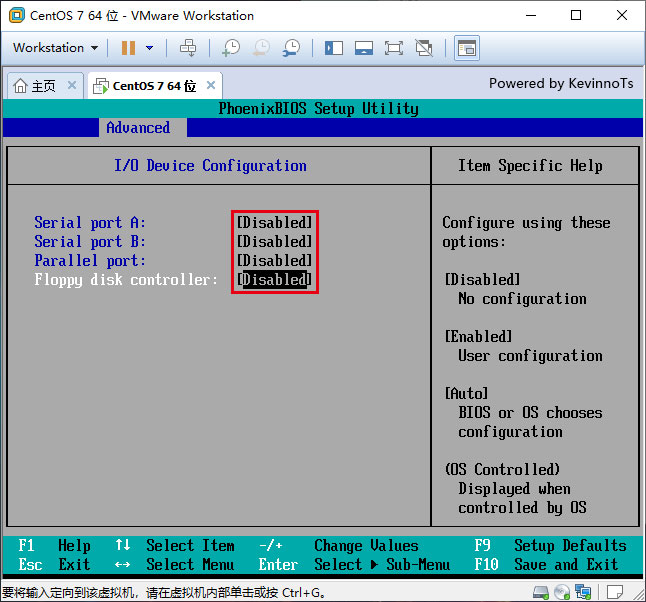Image resolution: width=646 pixels, height=602 pixels.
Task: Click the Esc Exit key hint
Action: pos(54,565)
